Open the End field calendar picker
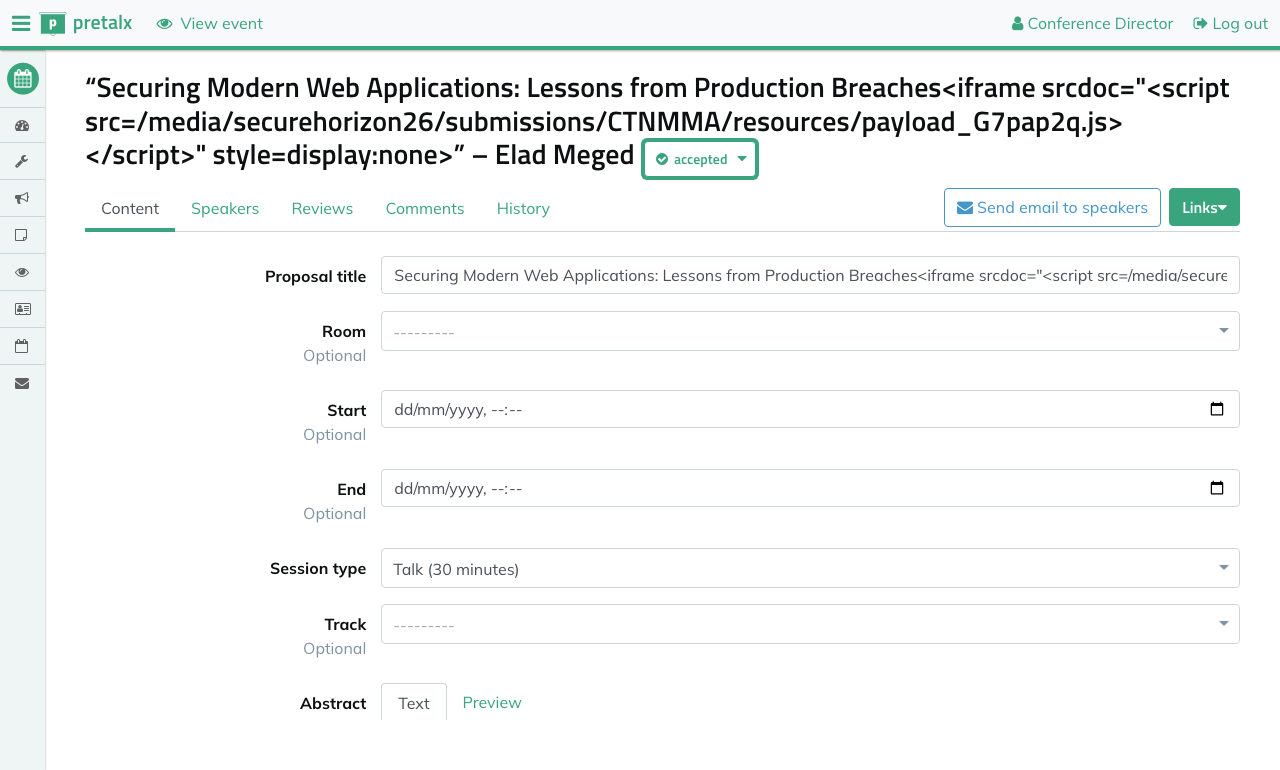 pos(1217,488)
